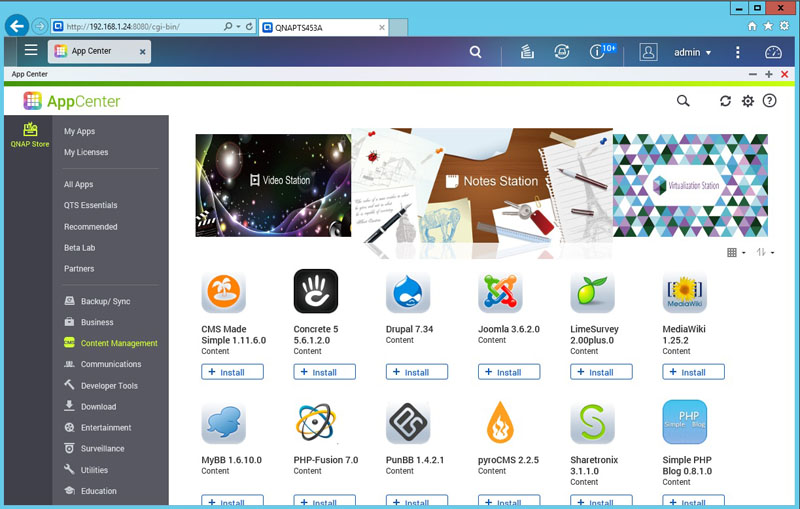Open browser home icon
The width and height of the screenshot is (800, 509).
coord(752,26)
